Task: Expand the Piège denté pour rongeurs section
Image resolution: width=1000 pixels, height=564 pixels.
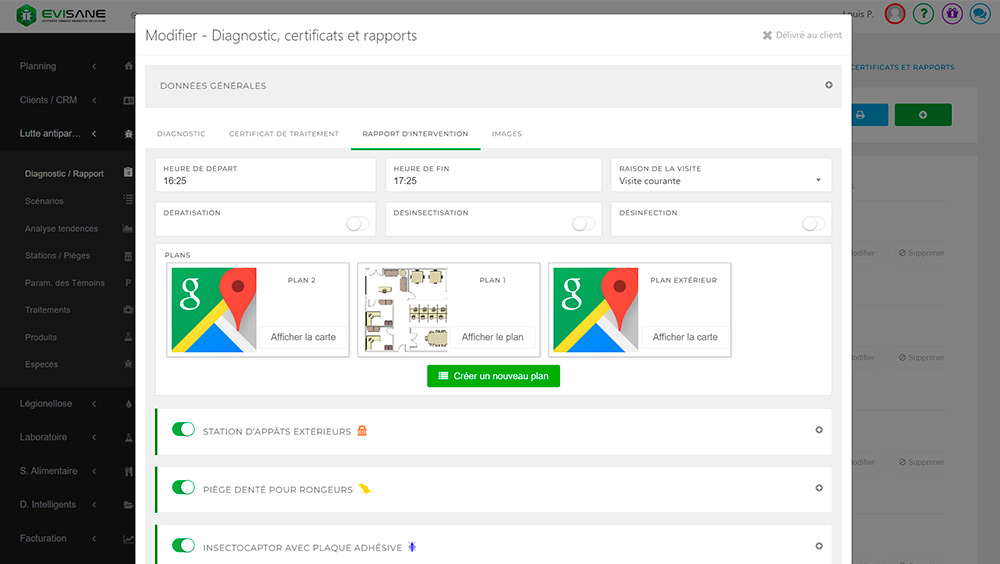Action: 819,488
